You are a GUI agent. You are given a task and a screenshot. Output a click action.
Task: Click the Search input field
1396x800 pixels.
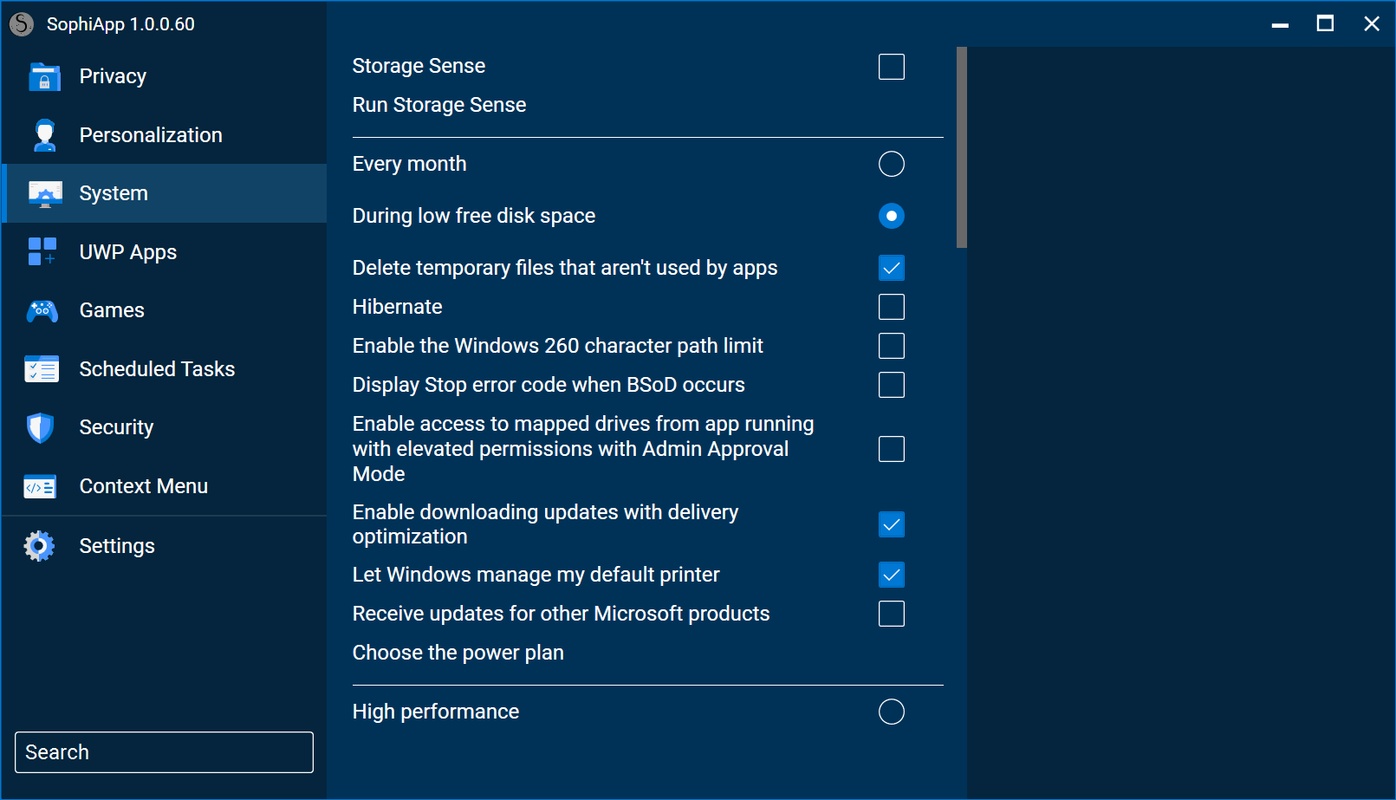pos(164,753)
